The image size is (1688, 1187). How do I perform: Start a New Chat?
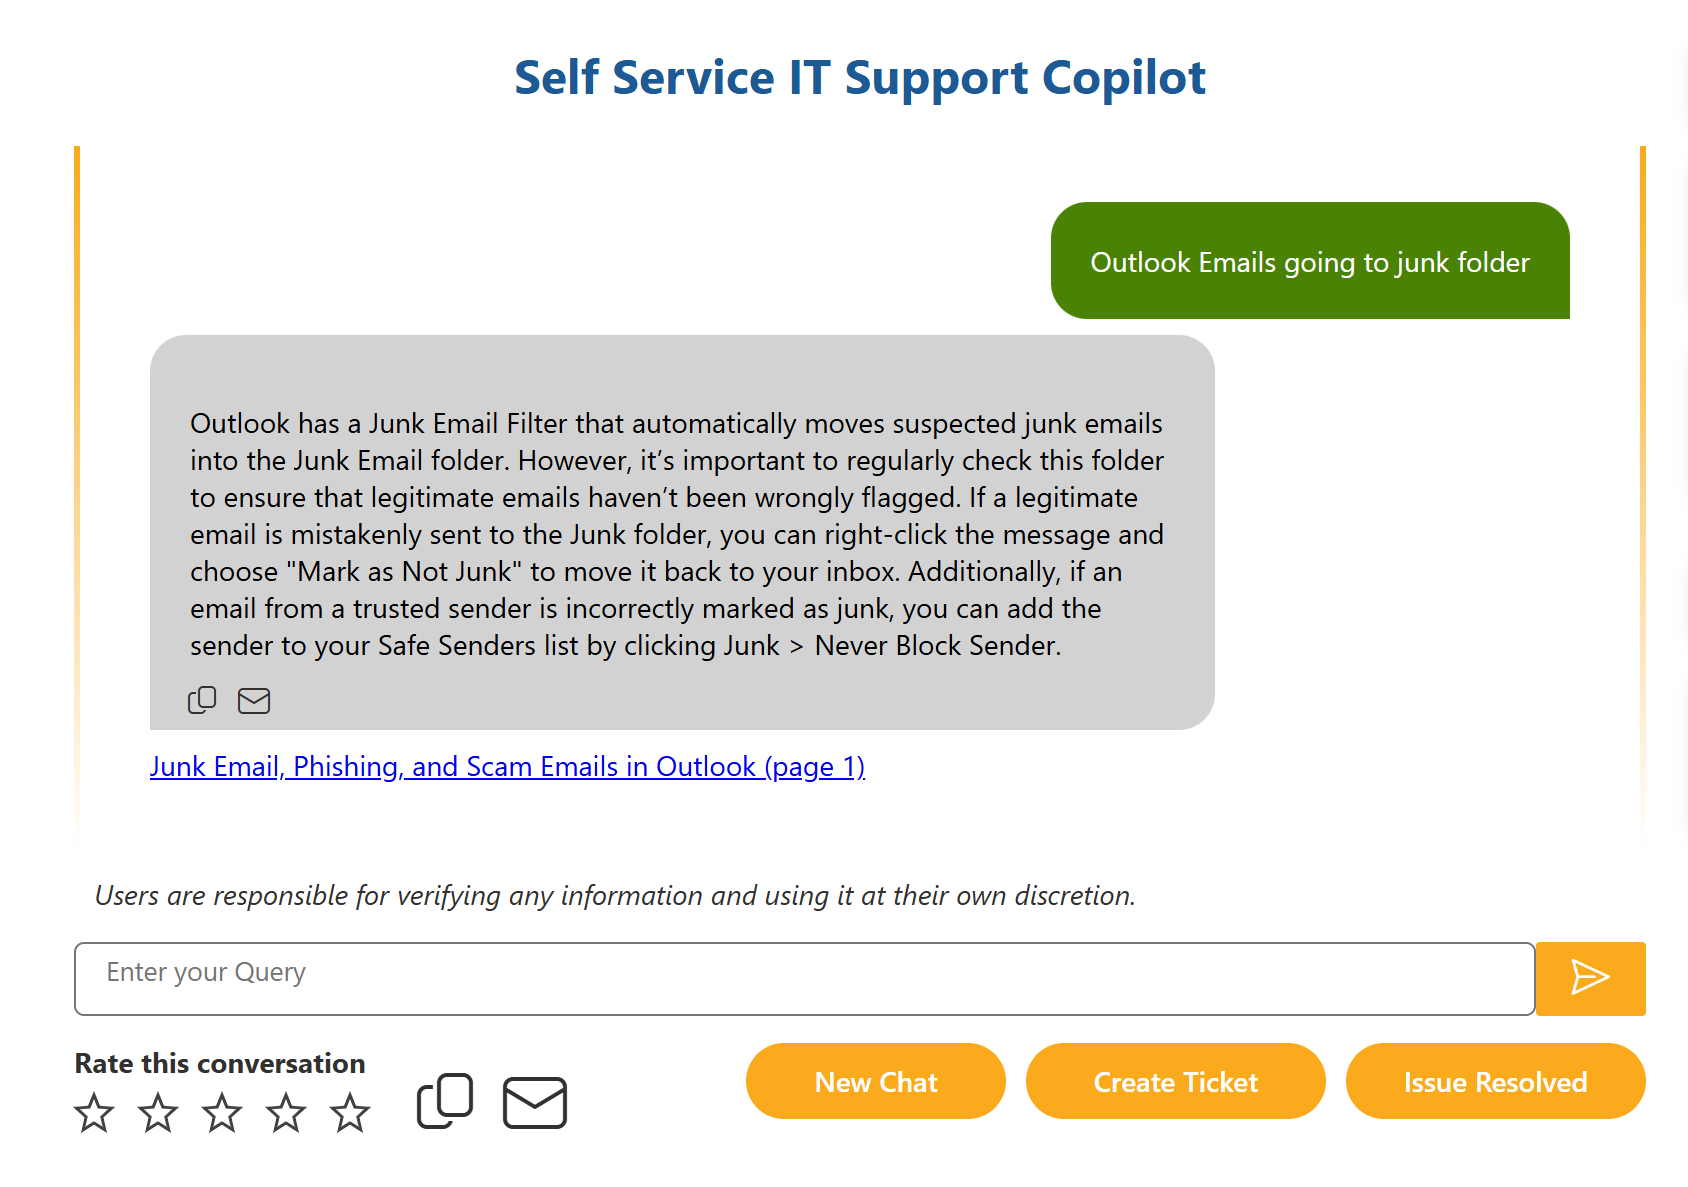875,1081
